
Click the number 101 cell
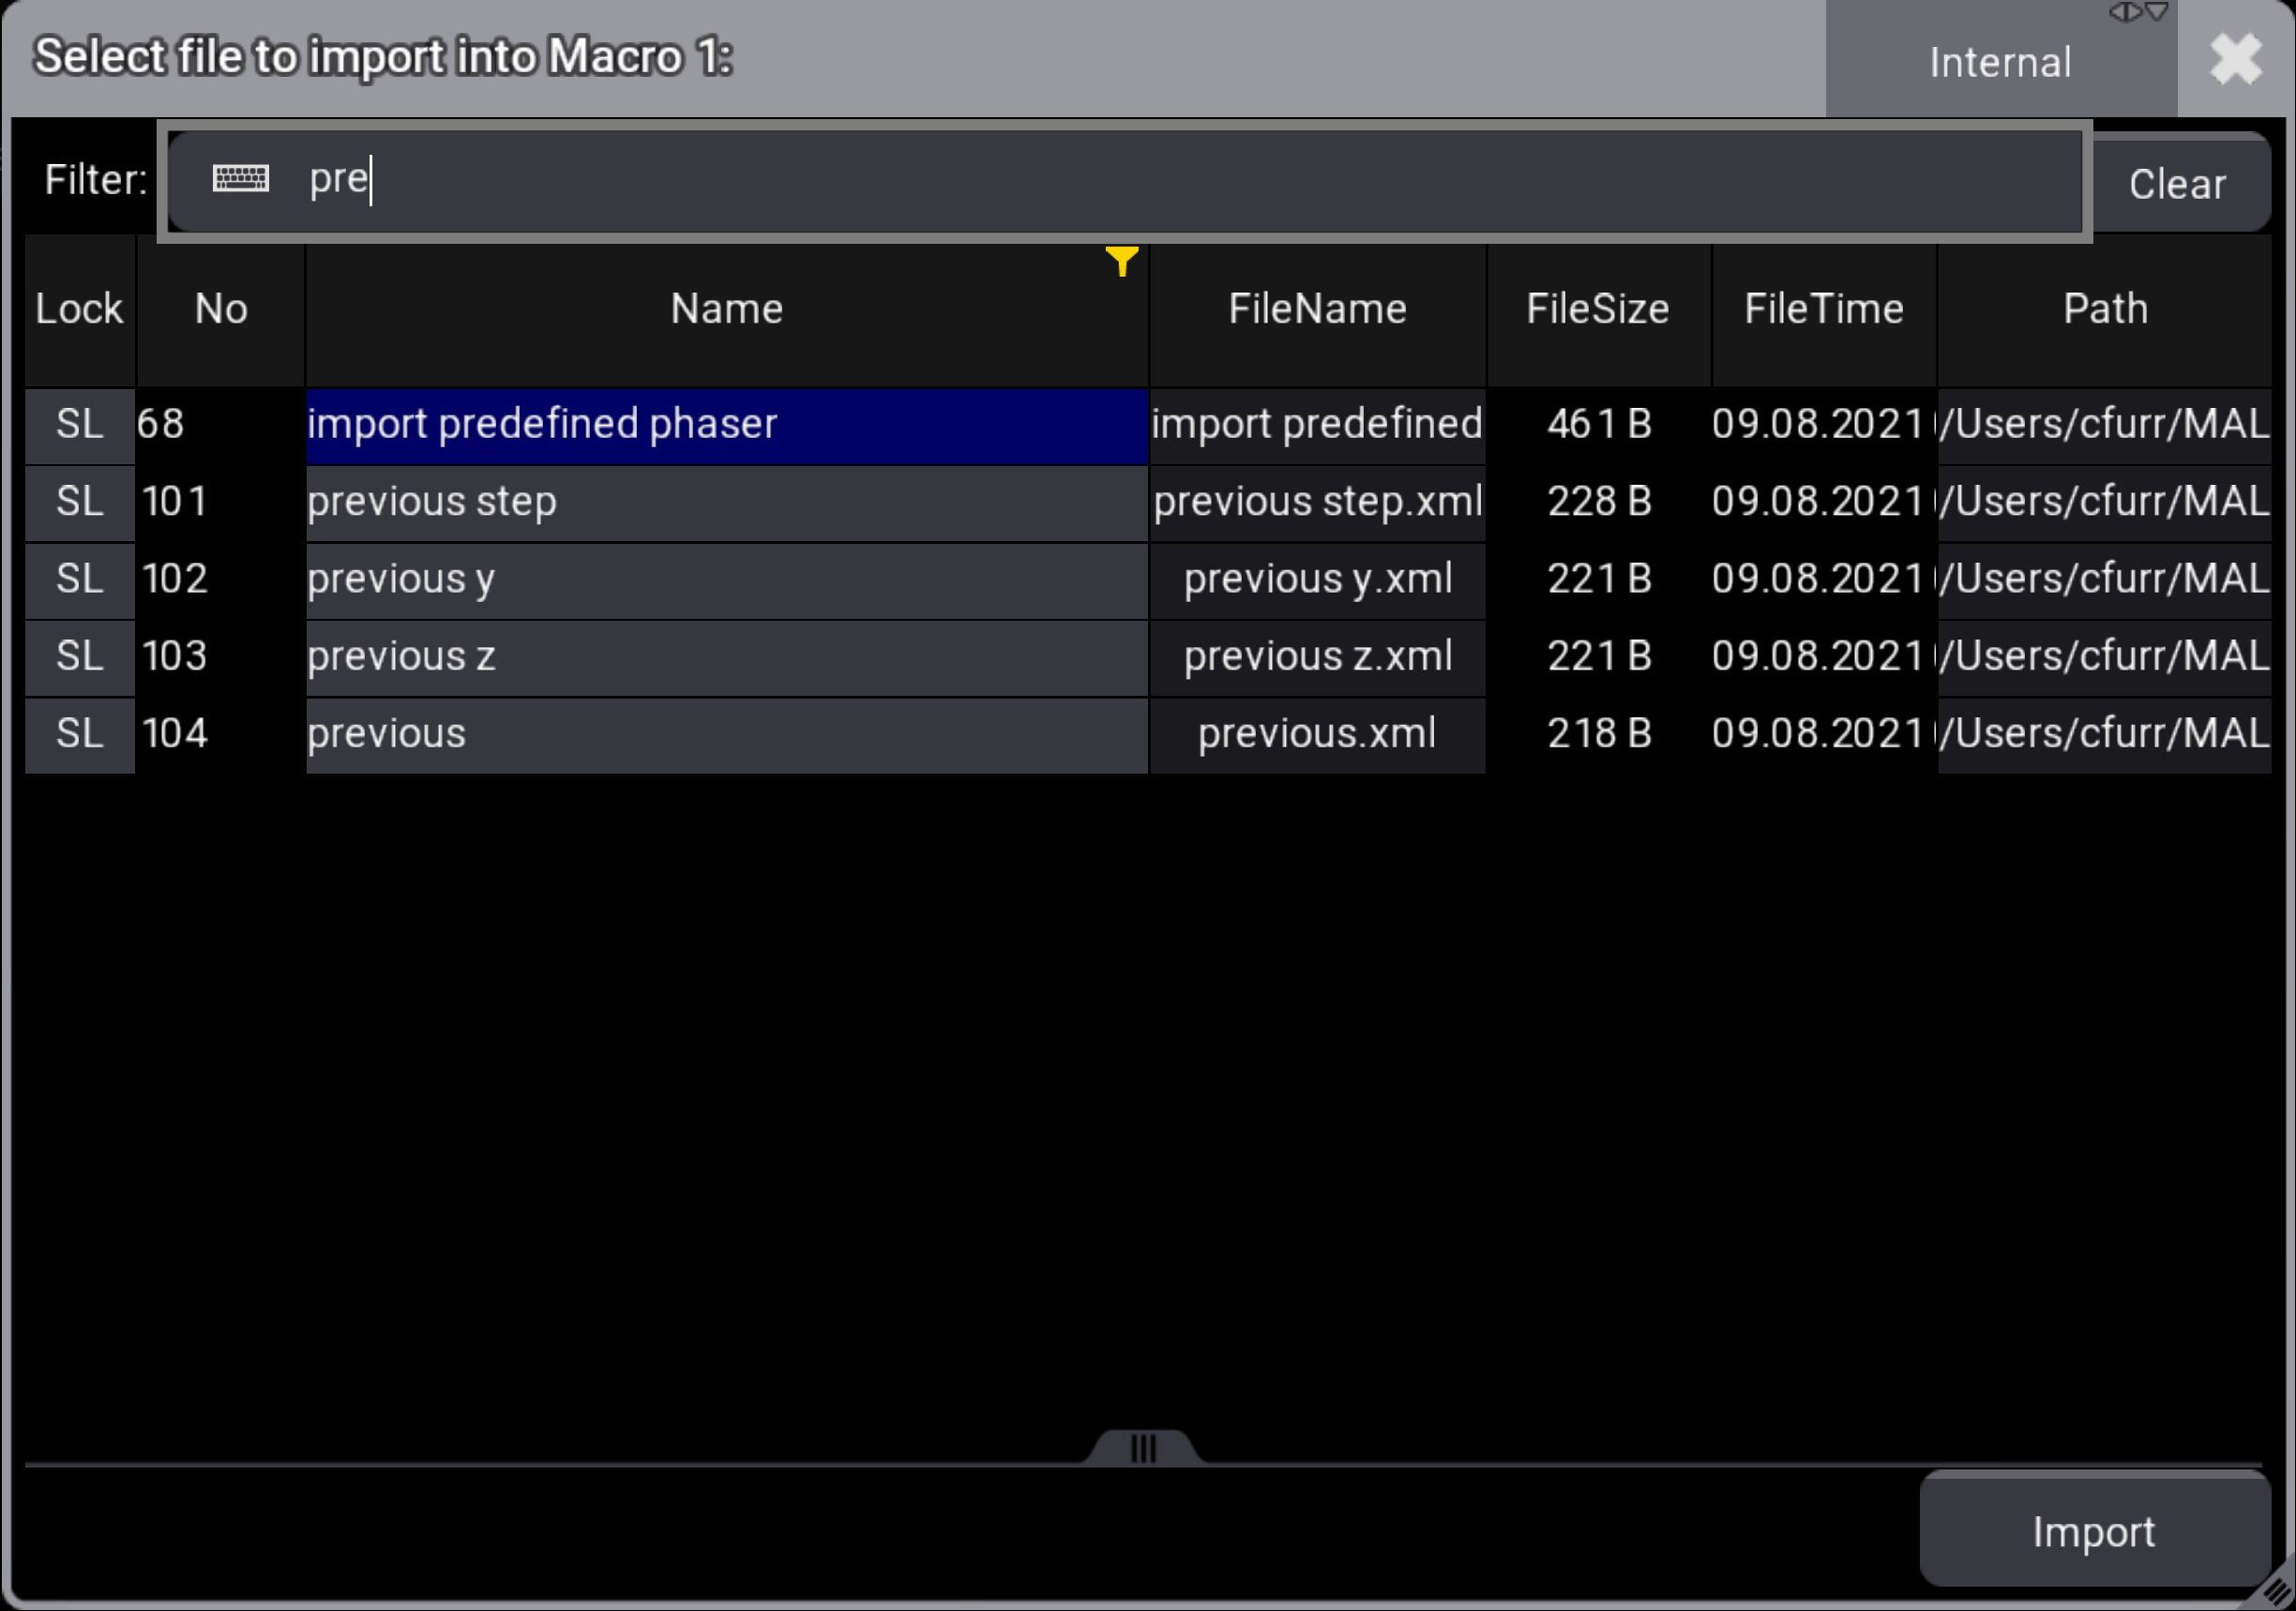(x=221, y=503)
